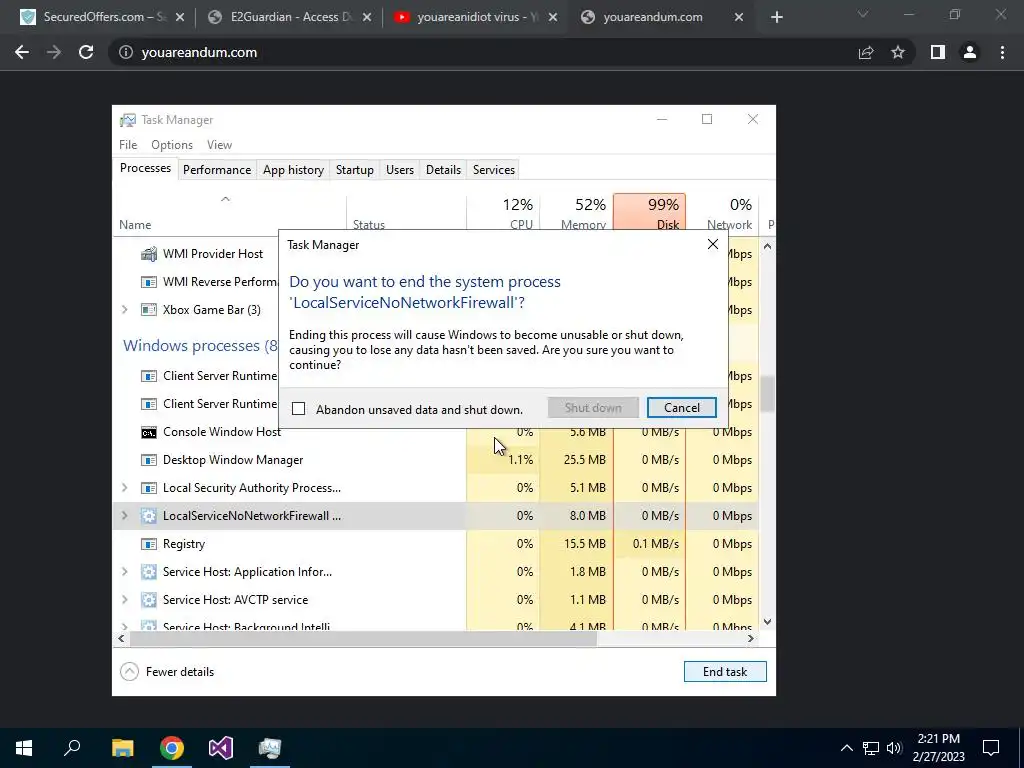Open the App history tab

[293, 170]
